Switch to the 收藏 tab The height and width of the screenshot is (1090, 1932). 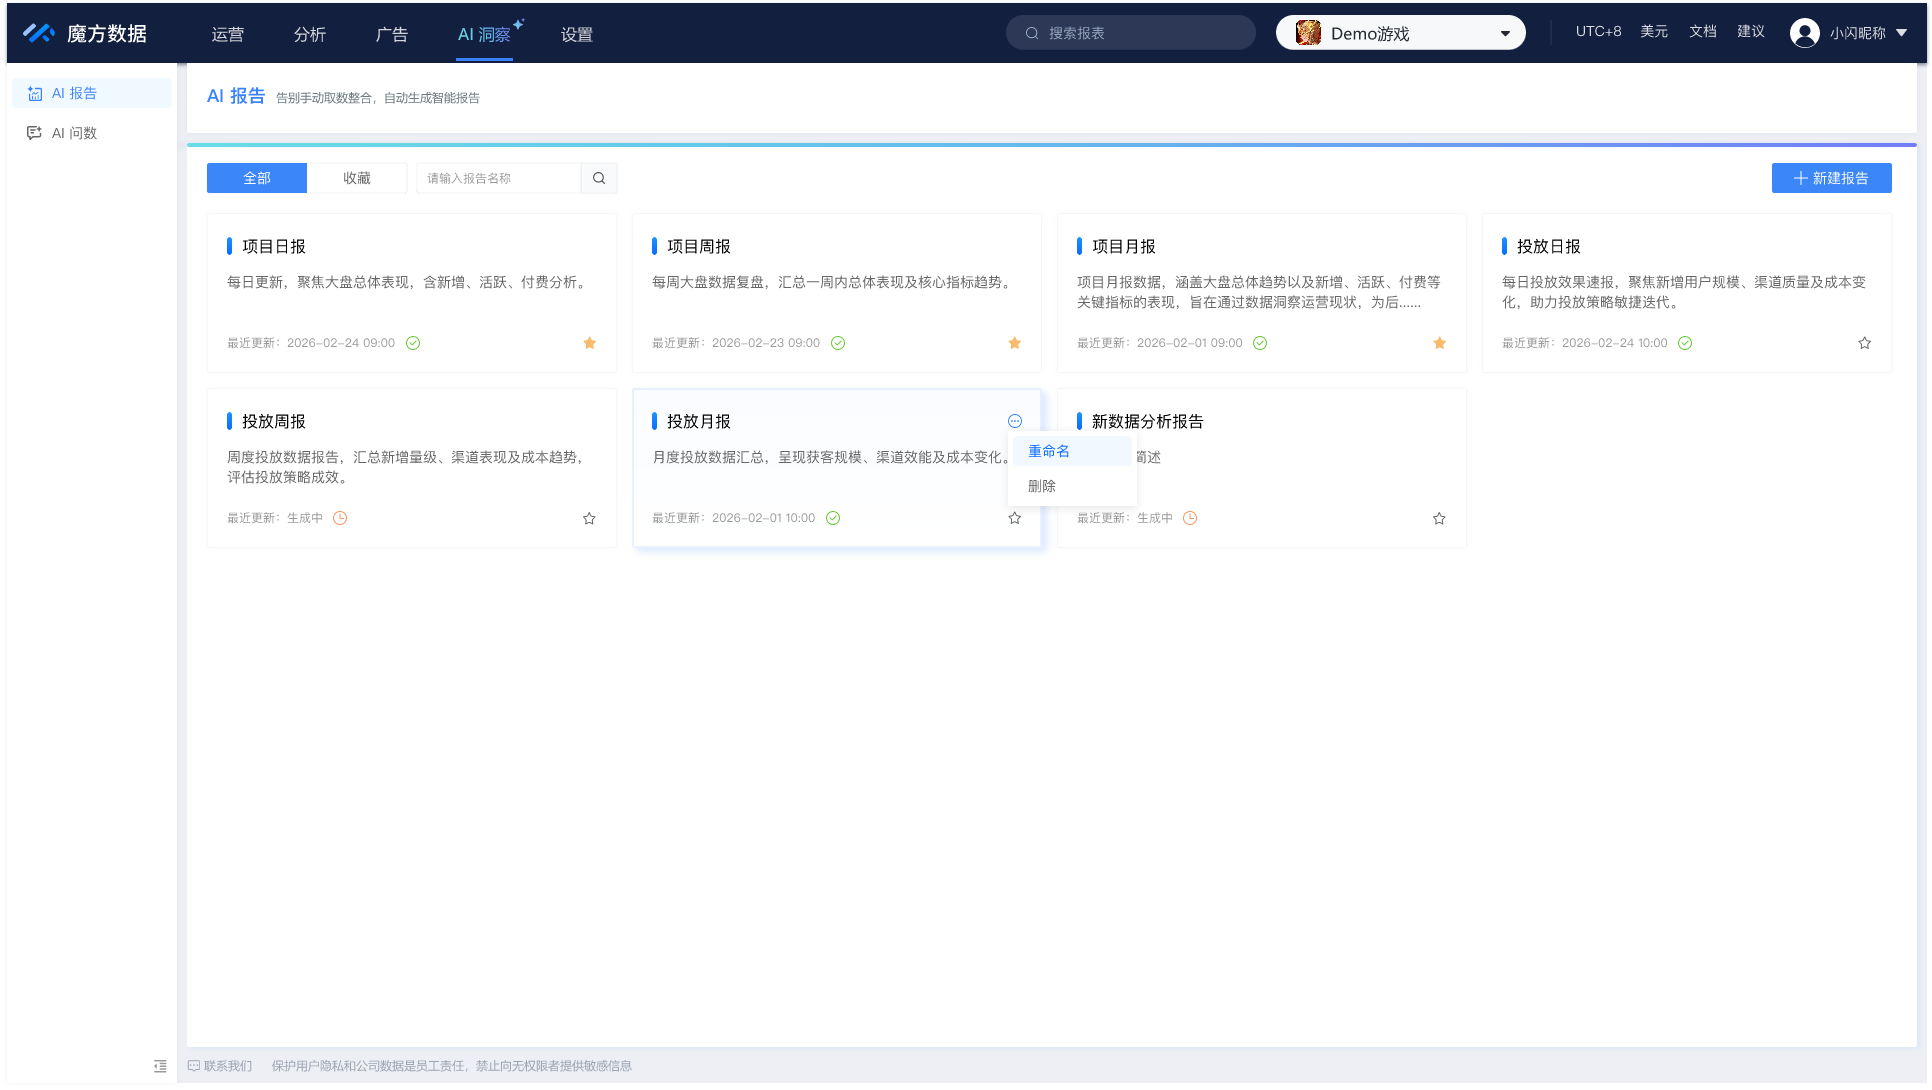click(x=357, y=177)
